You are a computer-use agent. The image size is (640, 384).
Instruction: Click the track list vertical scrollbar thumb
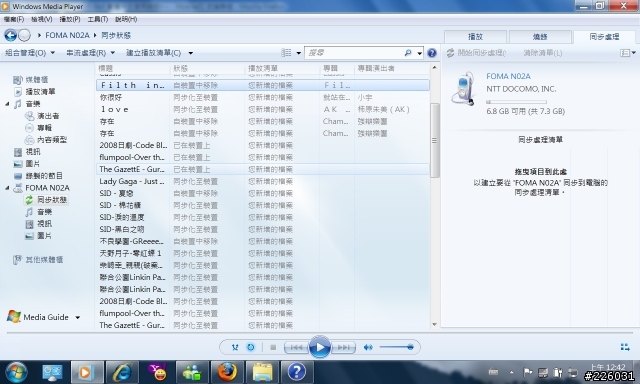click(x=434, y=140)
